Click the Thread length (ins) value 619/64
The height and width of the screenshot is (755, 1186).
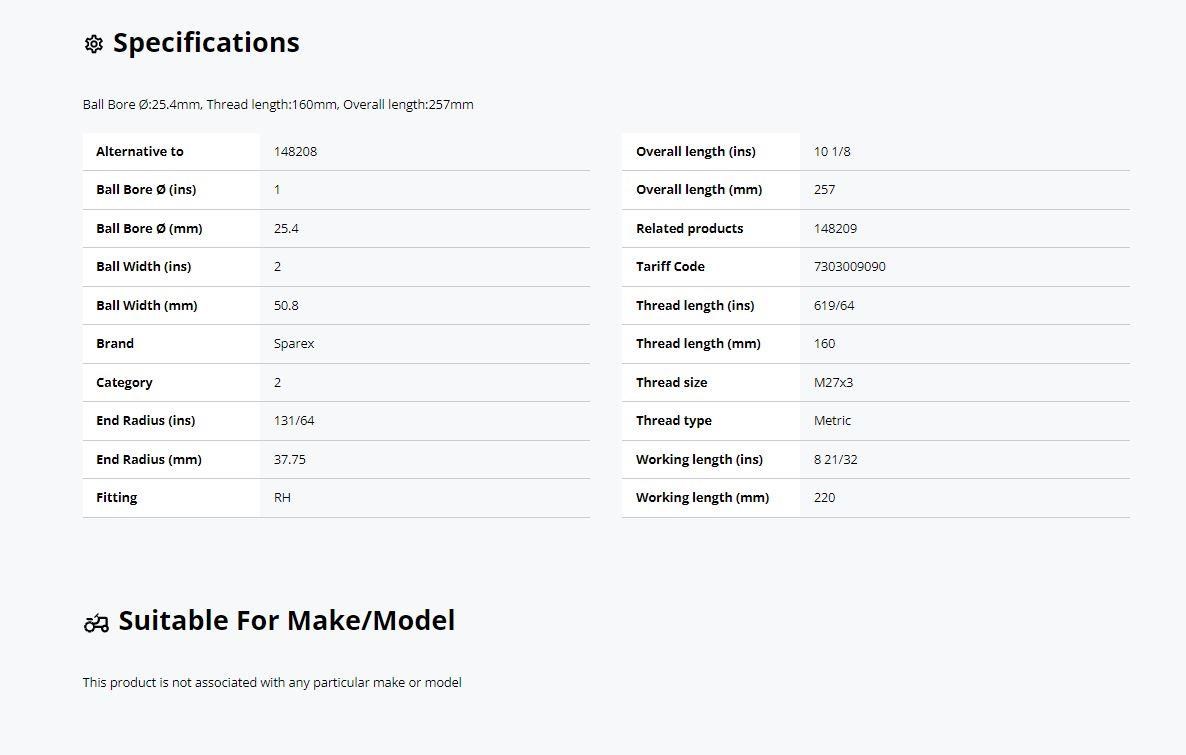tap(834, 306)
